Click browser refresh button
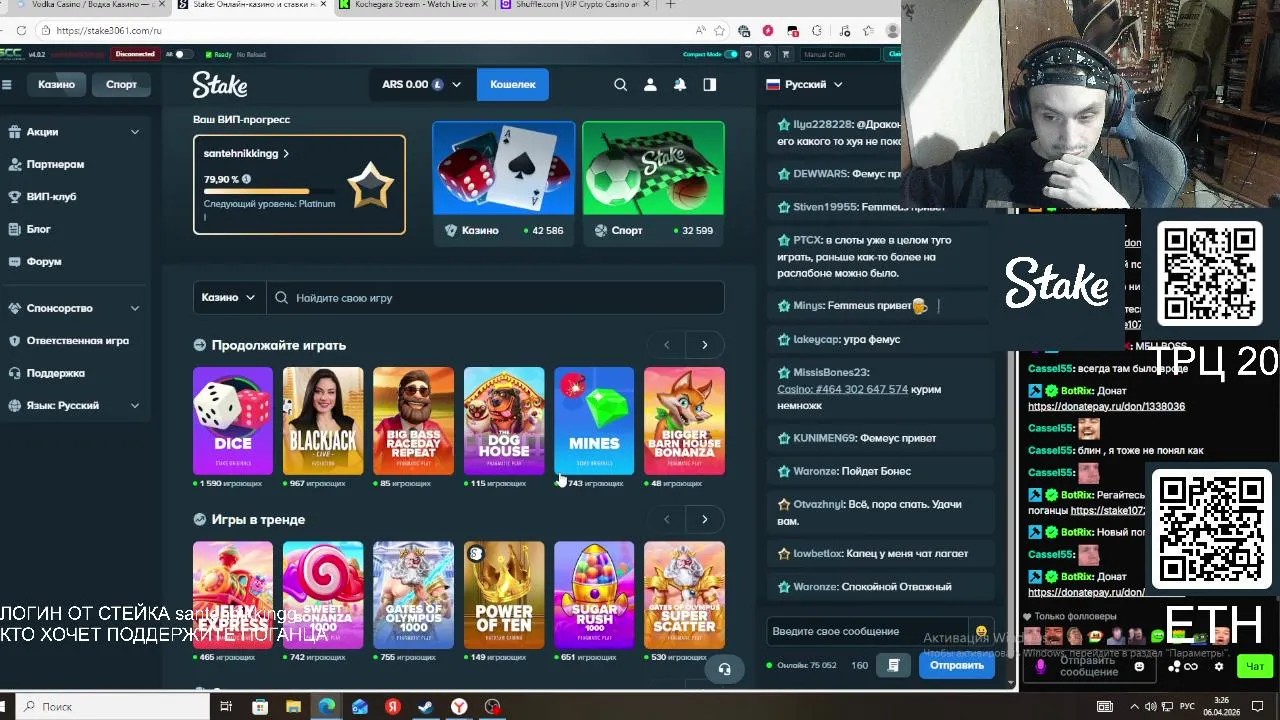This screenshot has height=720, width=1280. [x=20, y=30]
